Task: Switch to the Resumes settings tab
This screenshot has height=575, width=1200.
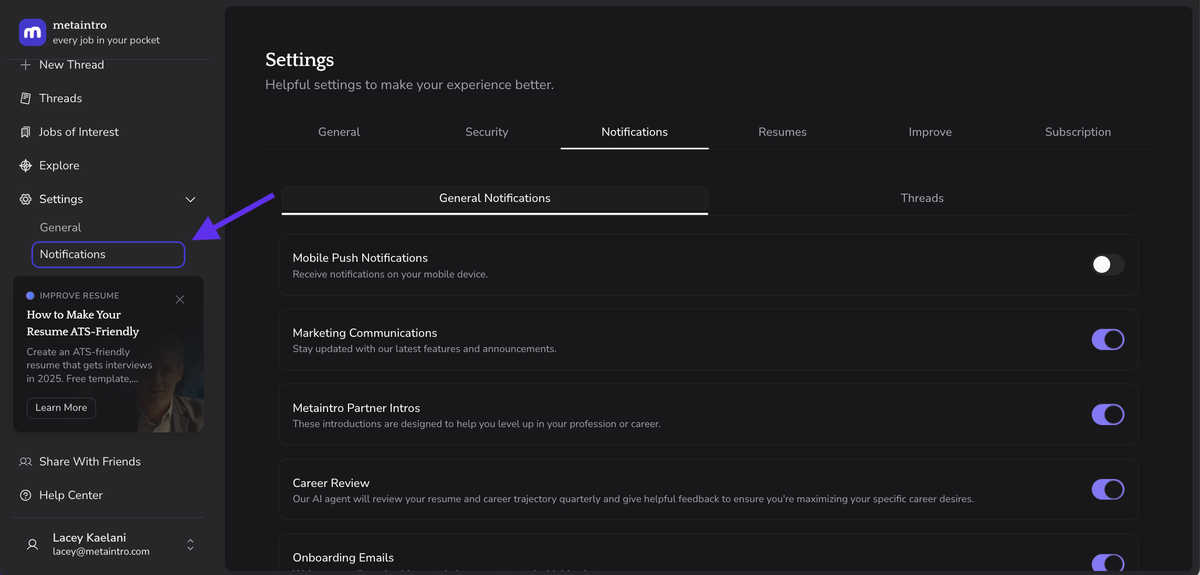Action: pos(782,132)
